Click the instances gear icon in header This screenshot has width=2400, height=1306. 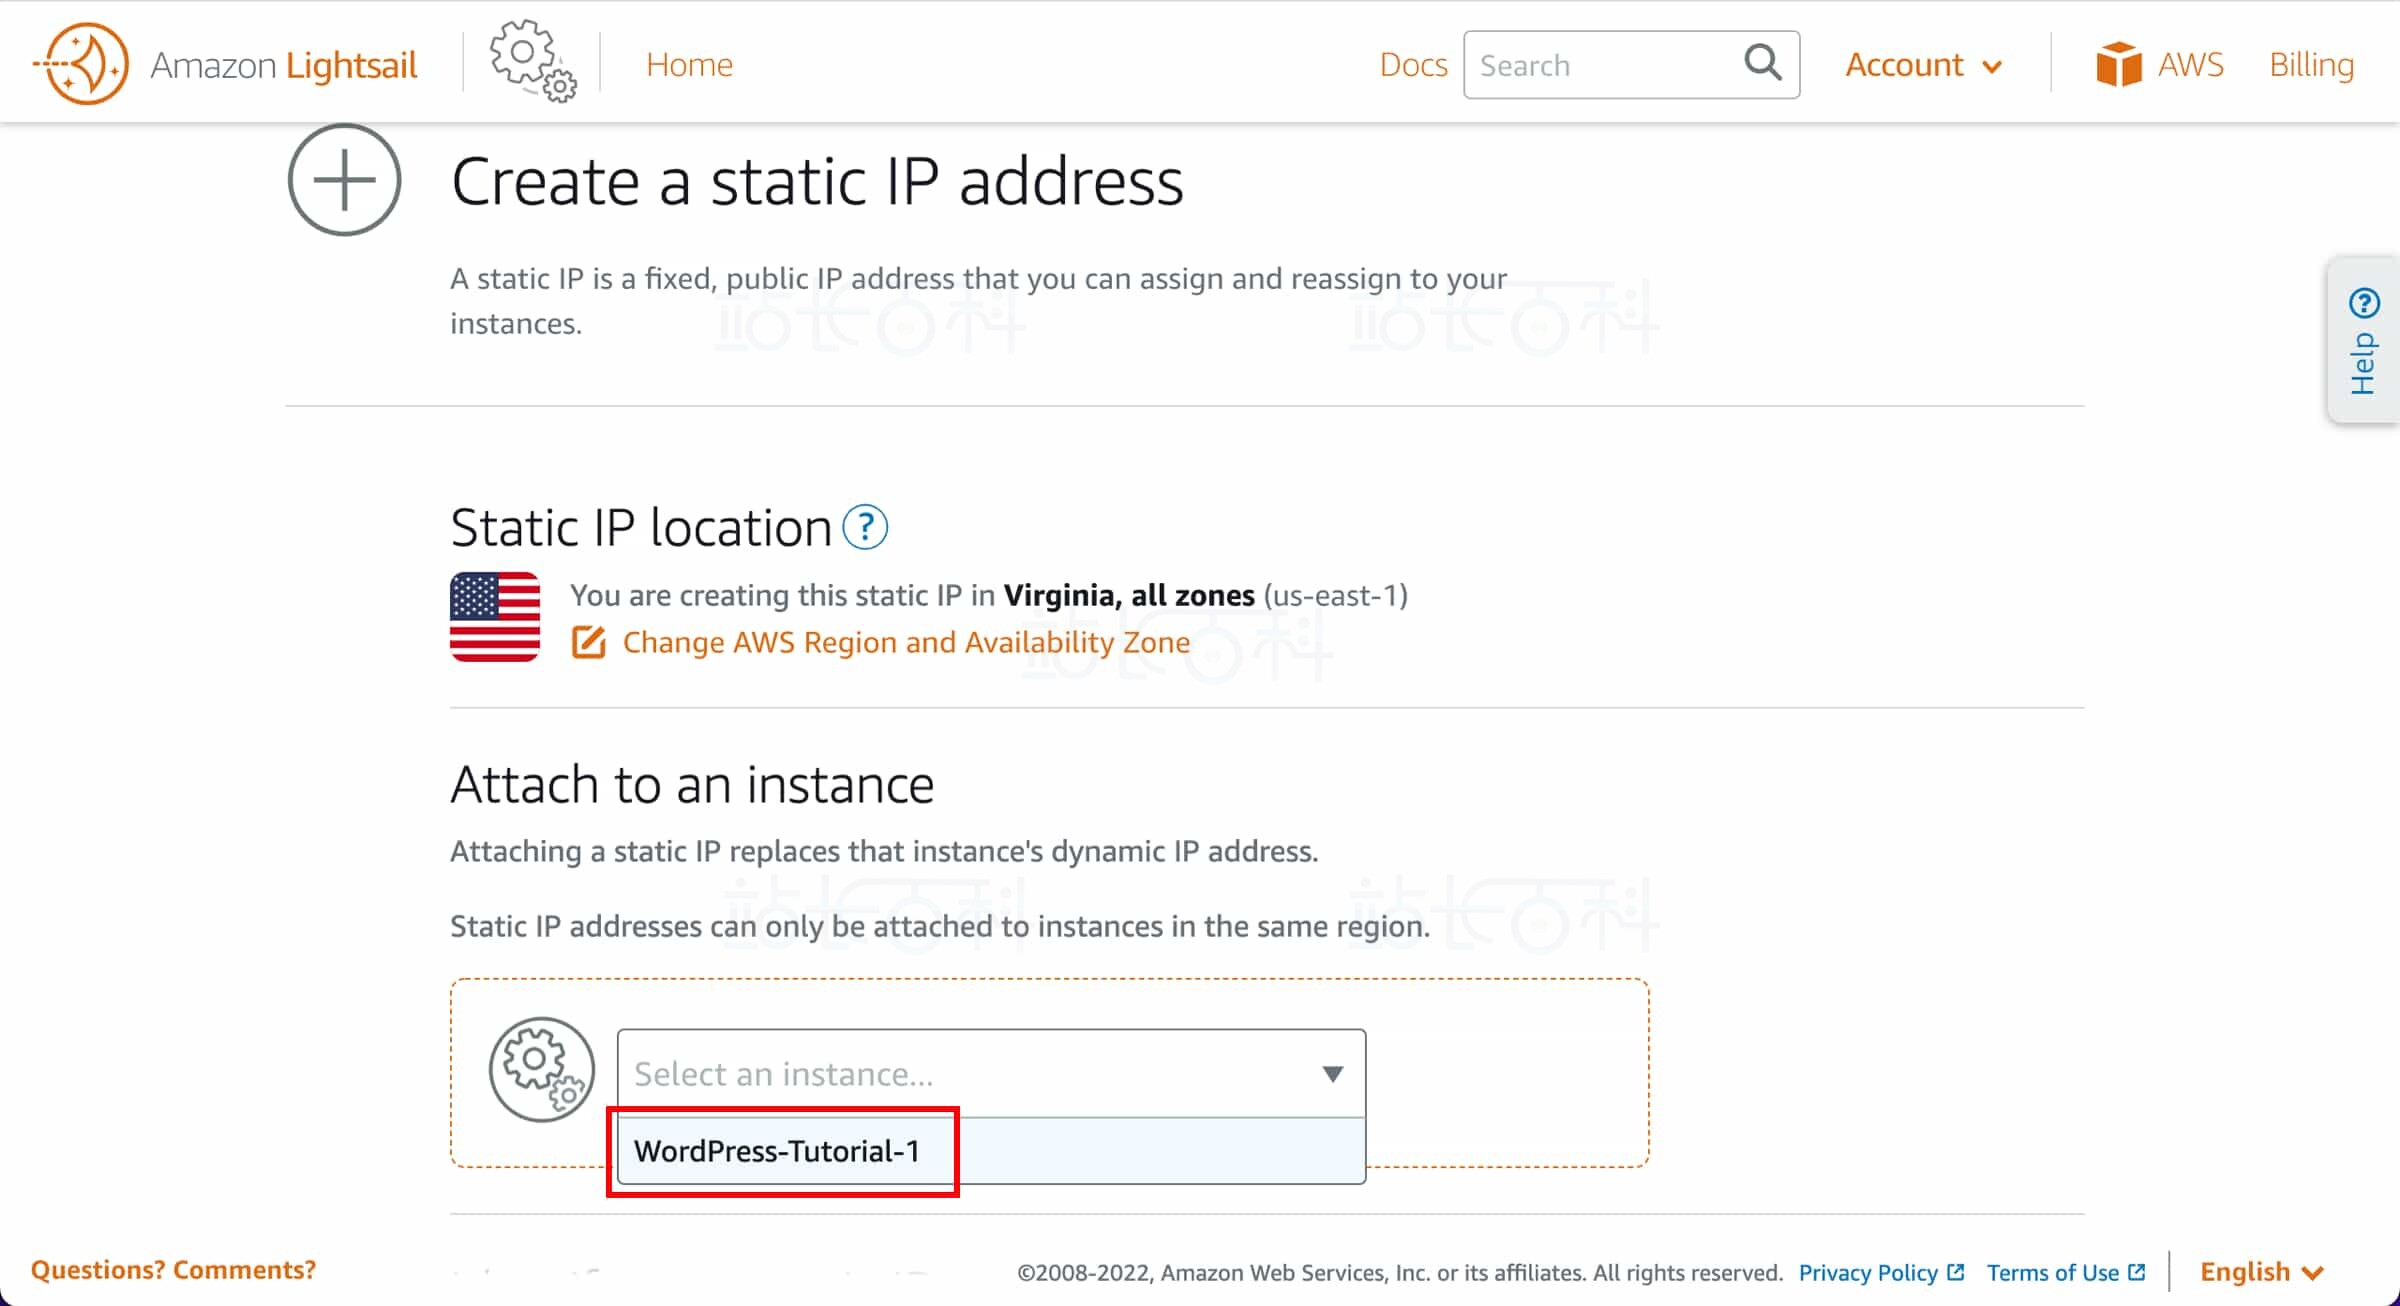pyautogui.click(x=531, y=62)
